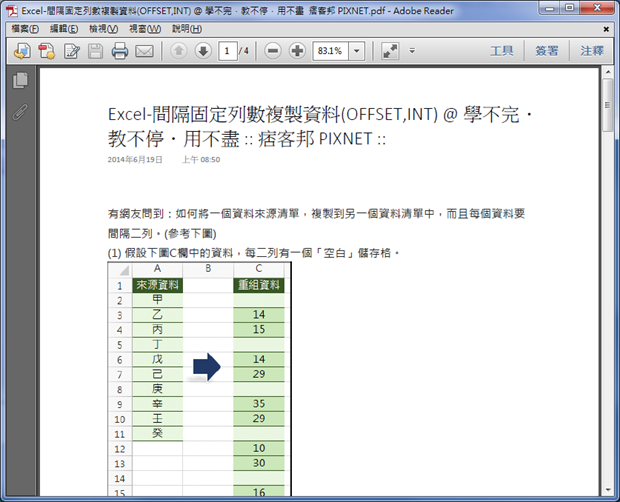Viewport: 620px width, 502px height.
Task: Click the cell containing 癸
Action: coord(157,433)
